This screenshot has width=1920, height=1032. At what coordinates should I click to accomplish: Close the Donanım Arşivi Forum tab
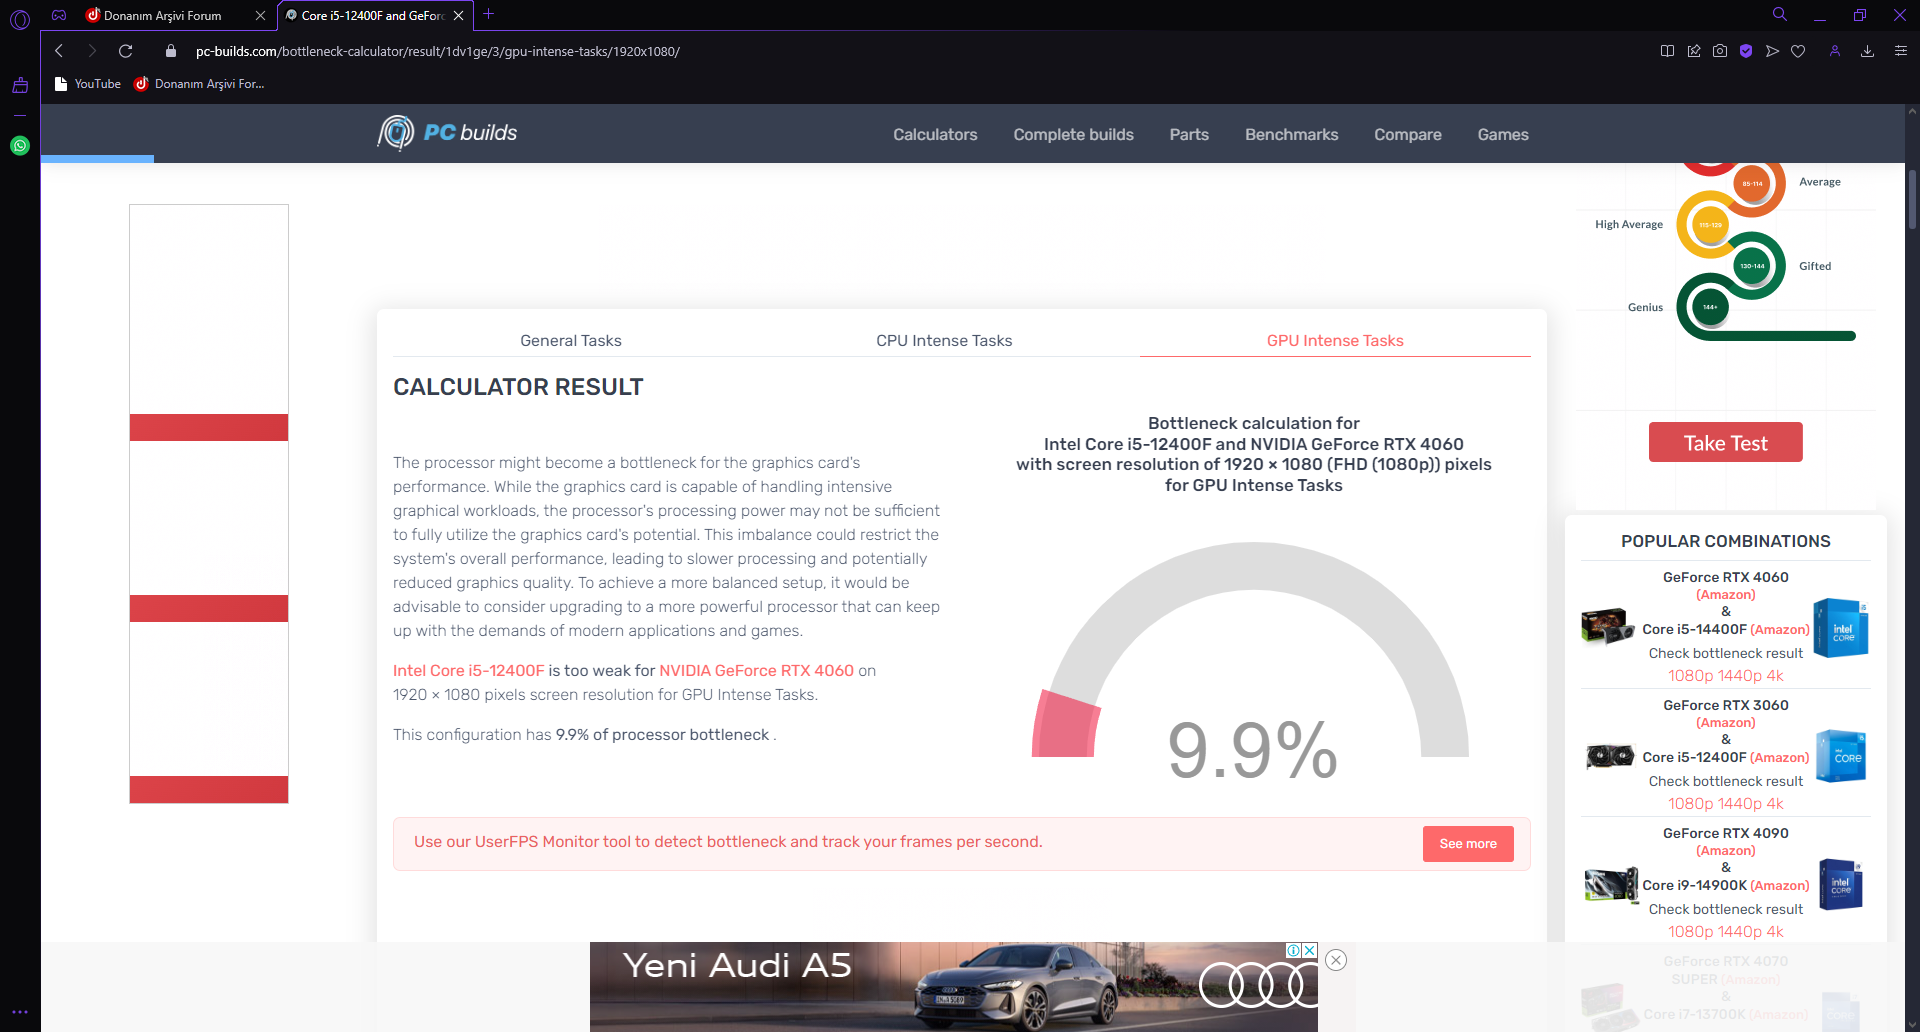[260, 16]
